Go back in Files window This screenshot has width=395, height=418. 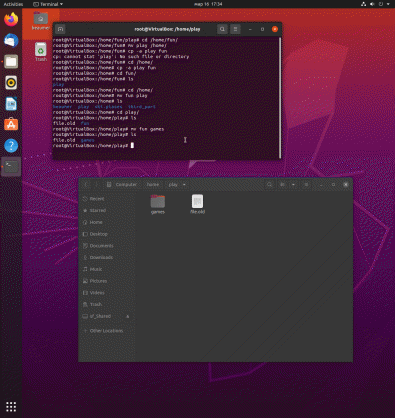[x=86, y=184]
